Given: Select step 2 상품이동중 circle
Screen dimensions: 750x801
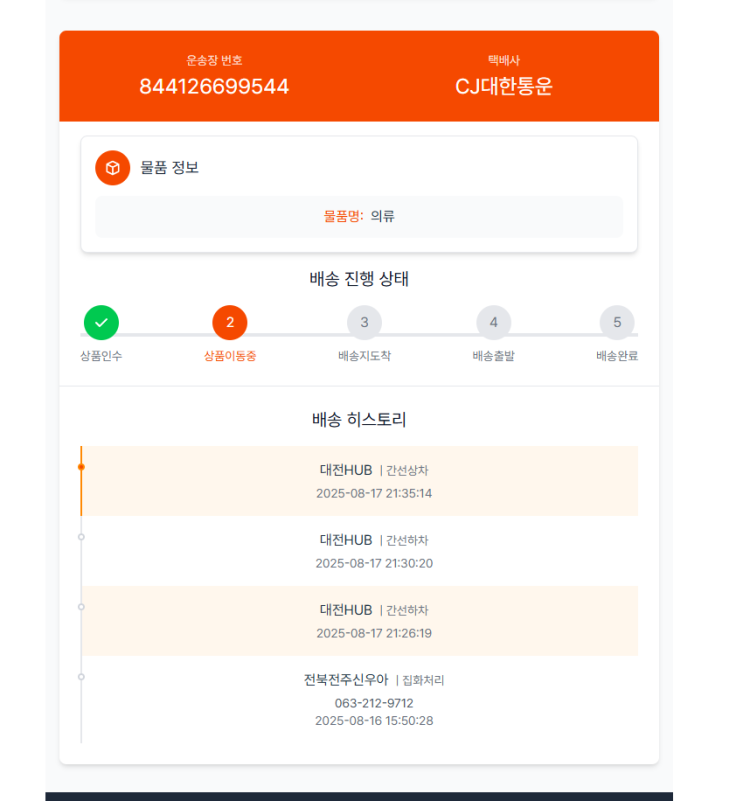Looking at the screenshot, I should 230,322.
